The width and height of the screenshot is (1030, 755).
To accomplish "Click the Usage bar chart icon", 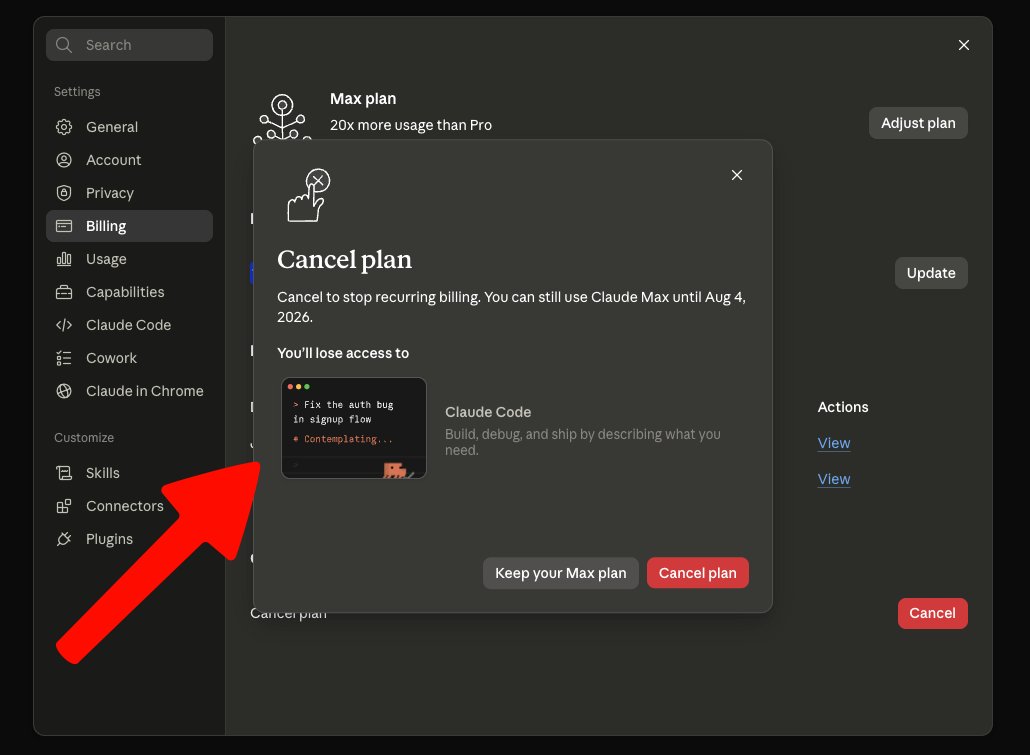I will (64, 259).
